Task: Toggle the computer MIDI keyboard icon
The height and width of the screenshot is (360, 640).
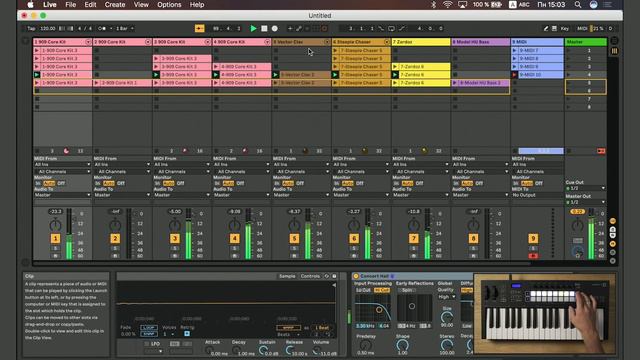Action: 554,29
